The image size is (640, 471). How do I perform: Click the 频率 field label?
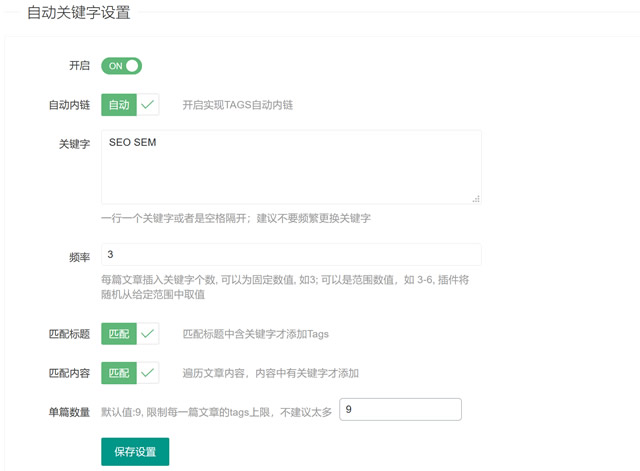point(80,257)
